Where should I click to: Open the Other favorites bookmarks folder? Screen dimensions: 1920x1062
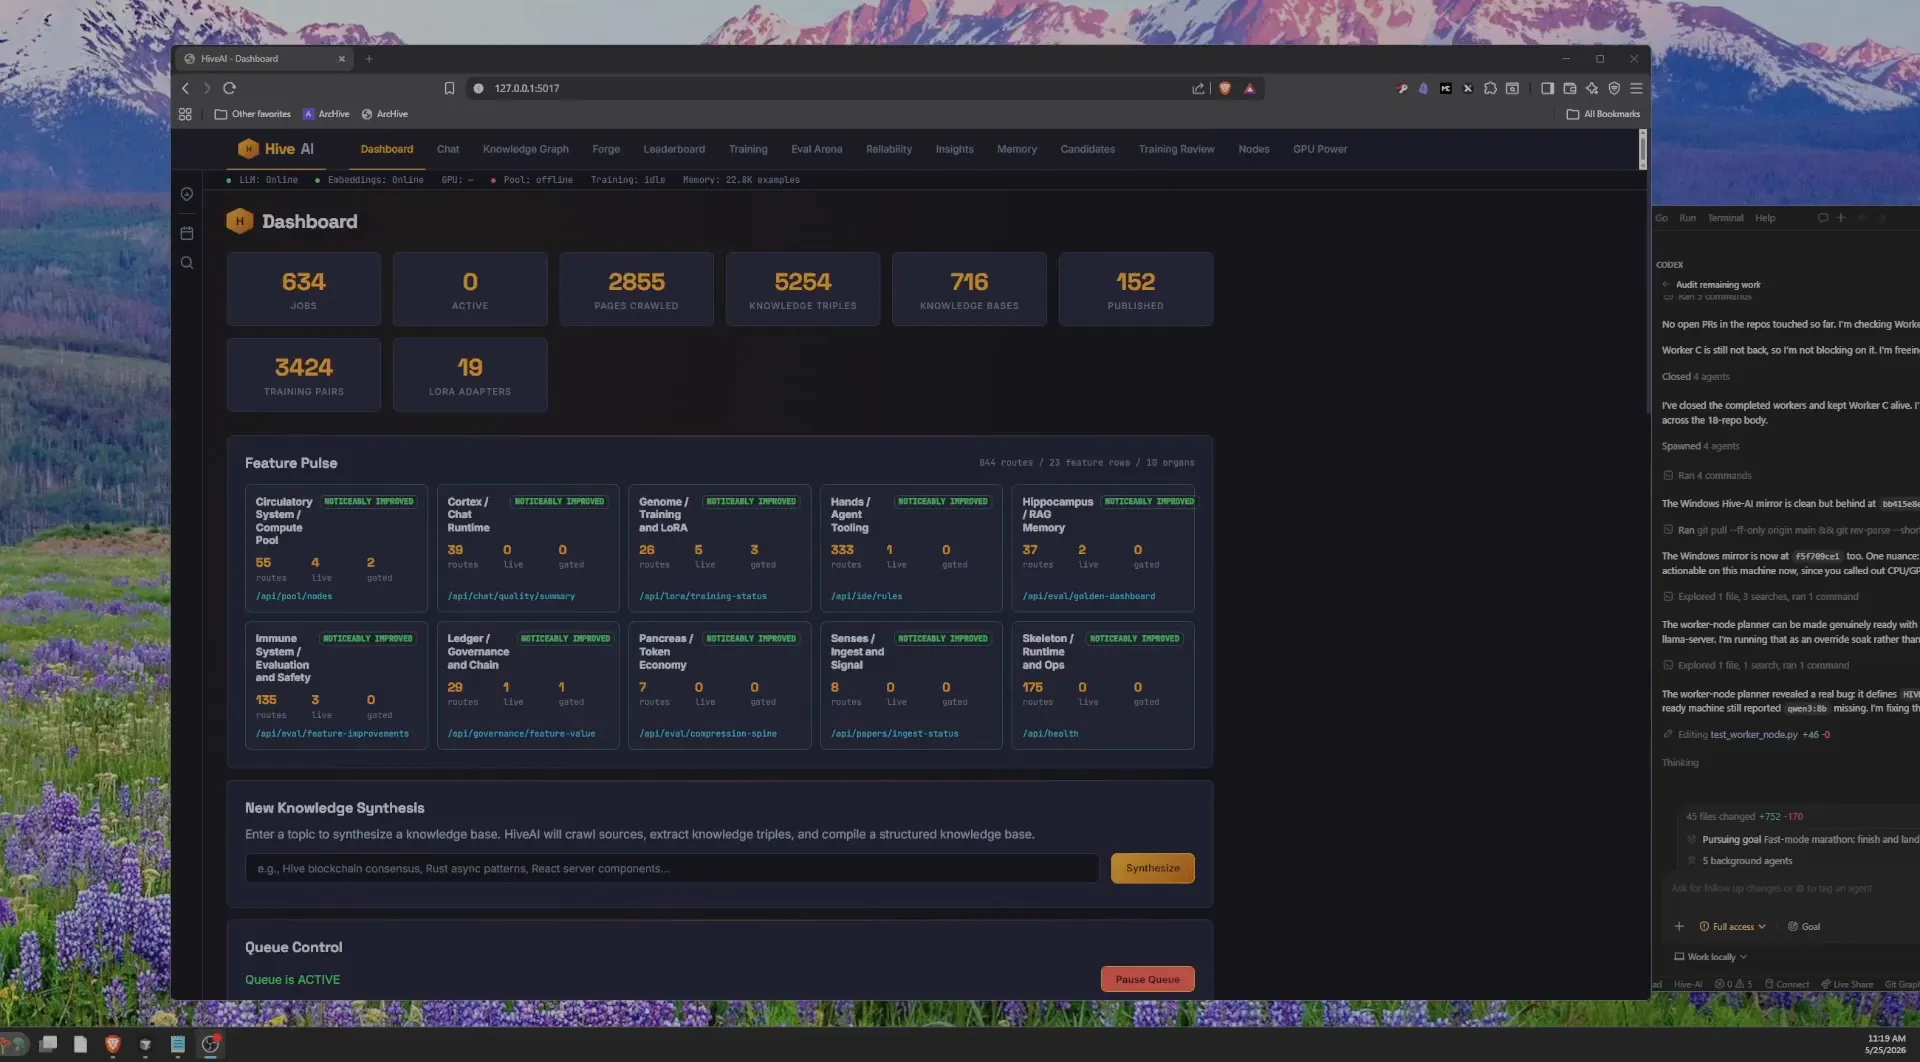pyautogui.click(x=253, y=114)
